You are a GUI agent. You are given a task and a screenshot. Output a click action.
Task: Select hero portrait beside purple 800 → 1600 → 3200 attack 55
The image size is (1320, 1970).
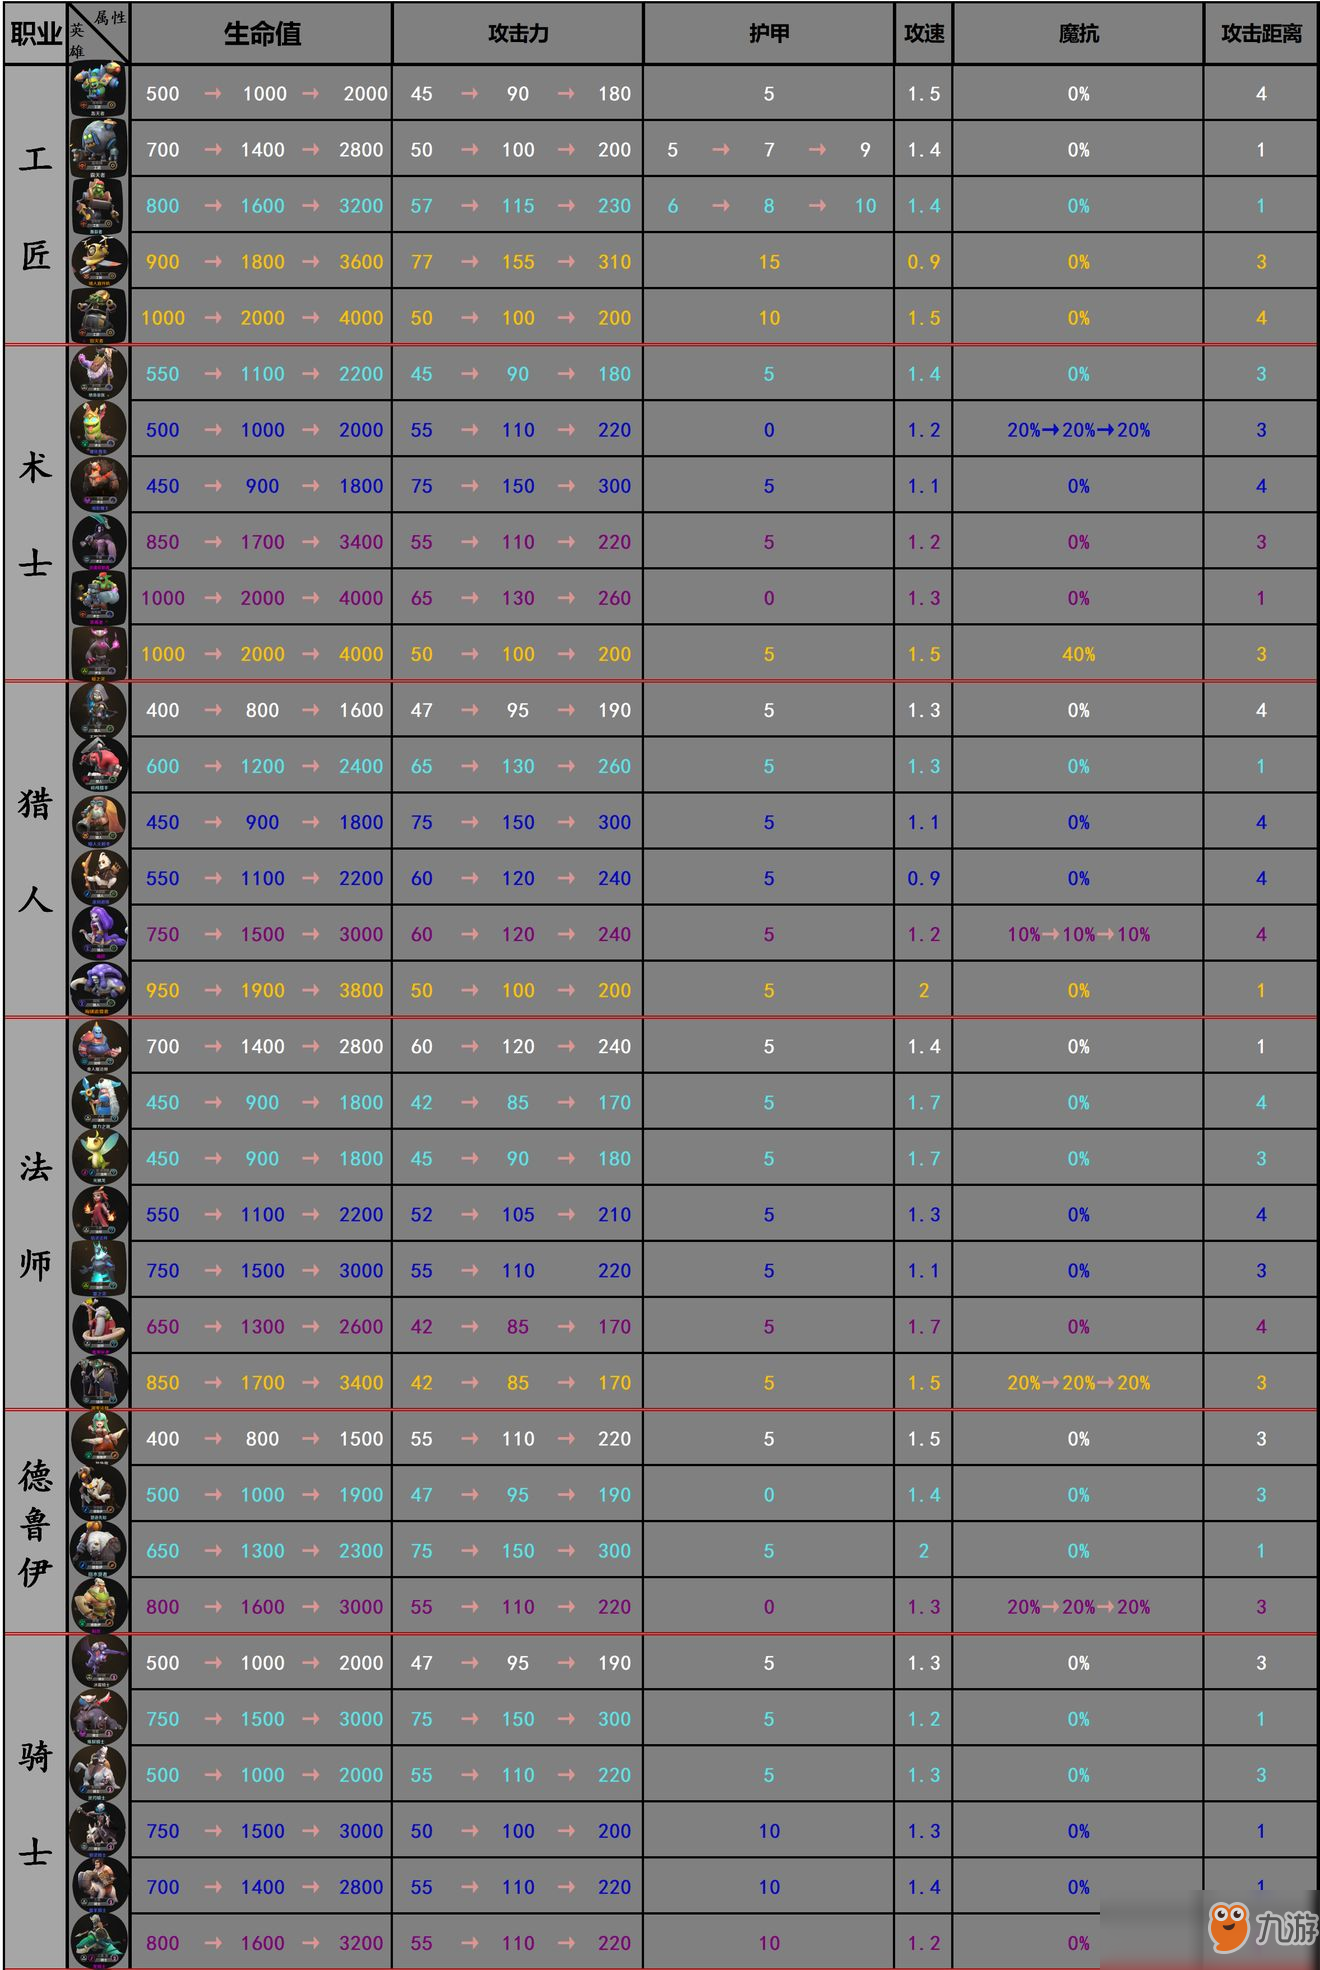coord(99,1941)
